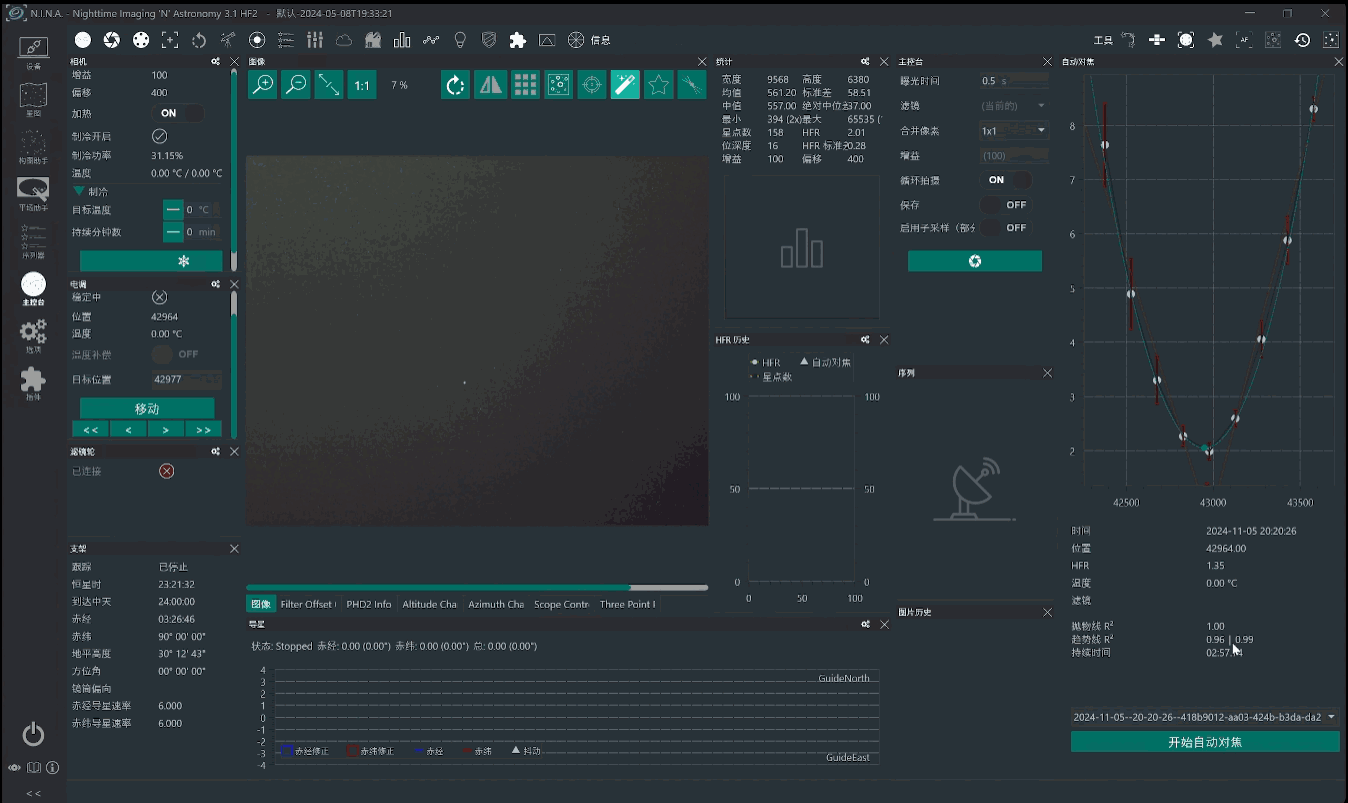
Task: Click the 开始自动对焦 start autofocus button
Action: 1204,742
